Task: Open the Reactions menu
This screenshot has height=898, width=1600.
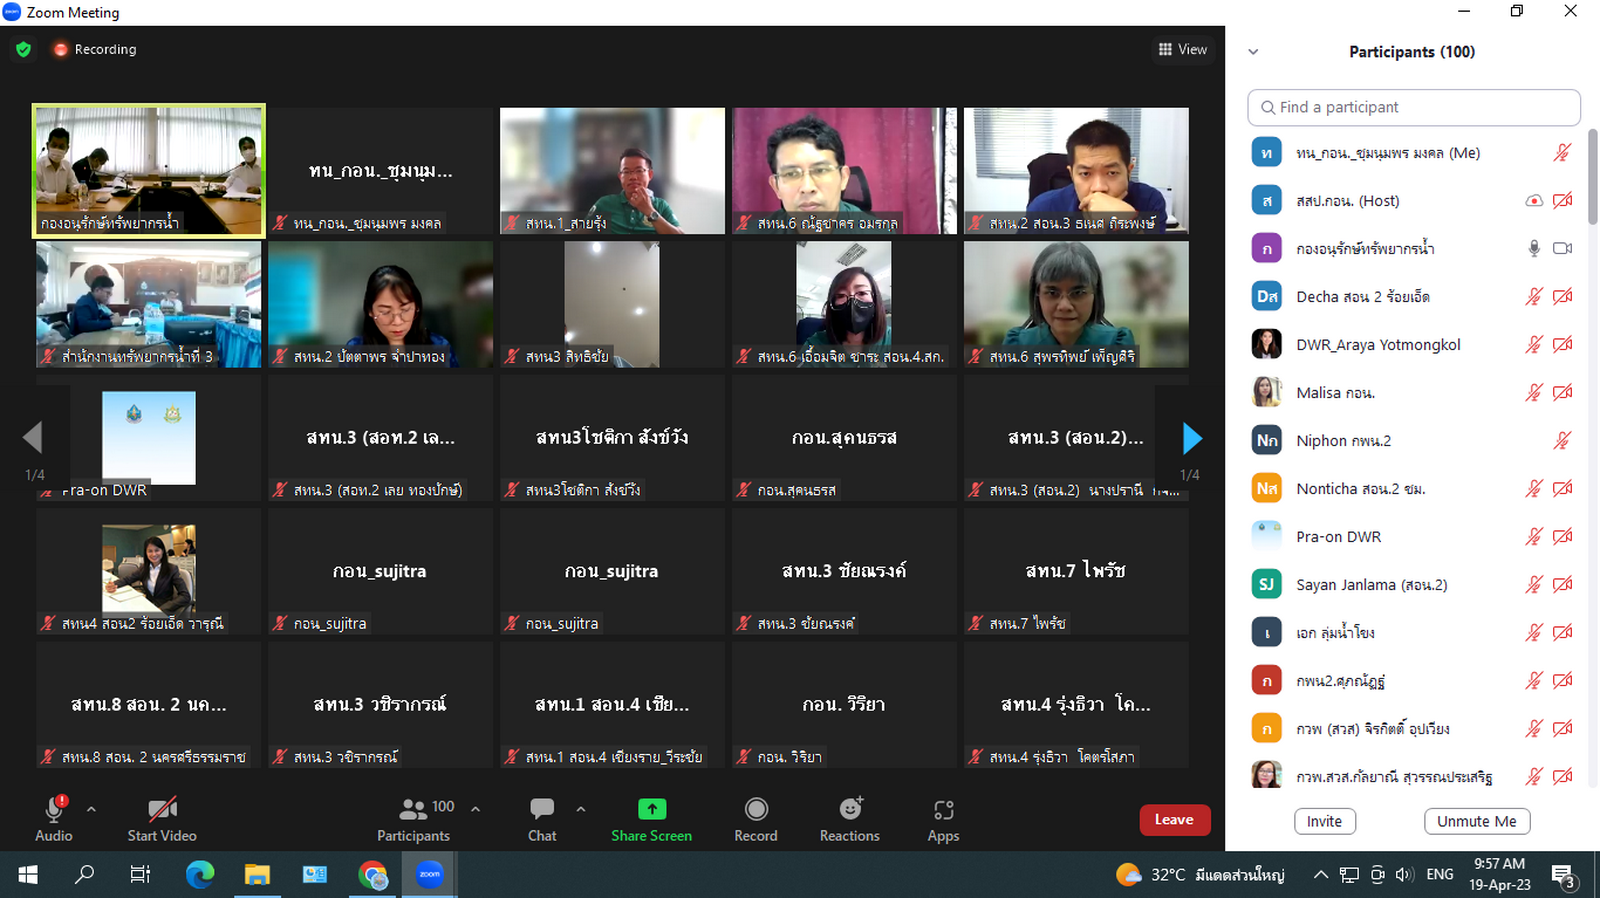Action: (850, 809)
